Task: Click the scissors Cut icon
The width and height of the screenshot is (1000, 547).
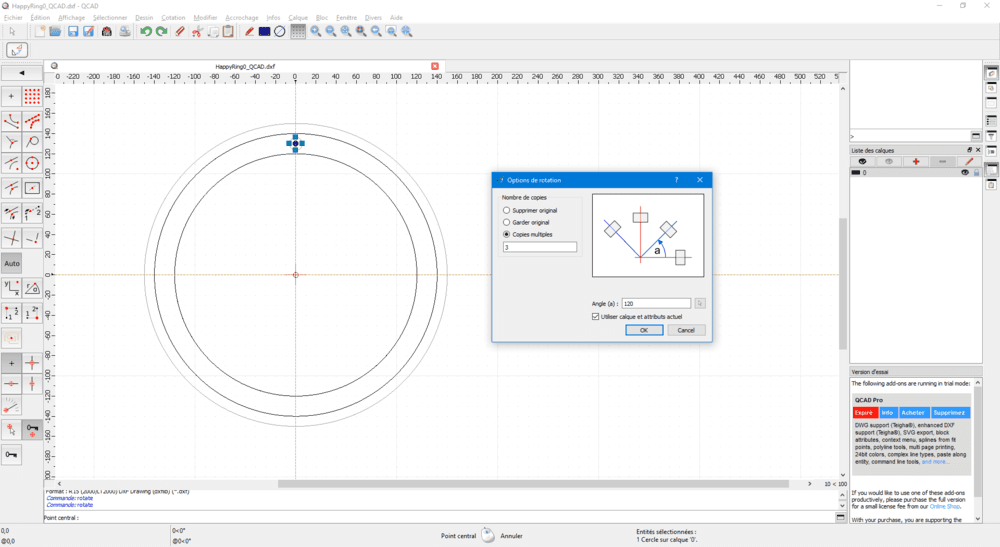Action: click(x=197, y=32)
